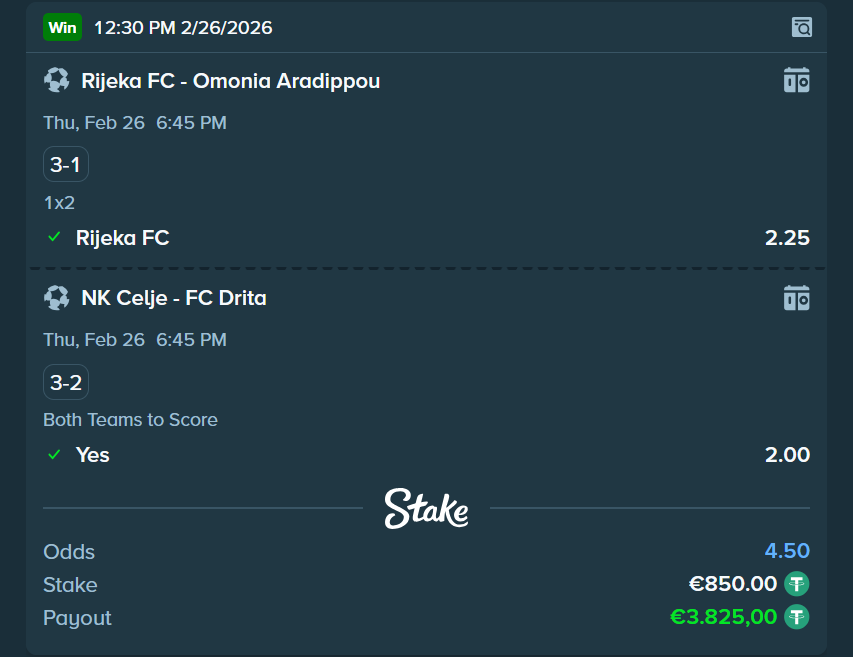Viewport: 853px width, 657px height.
Task: Select the 3-1 score badge
Action: tap(65, 163)
